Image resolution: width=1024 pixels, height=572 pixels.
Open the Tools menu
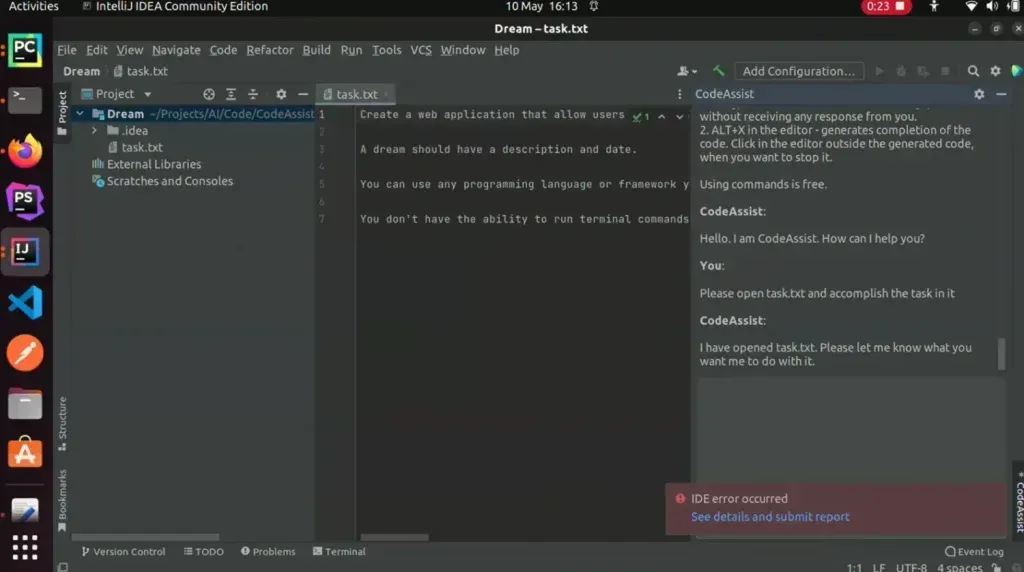(x=387, y=50)
